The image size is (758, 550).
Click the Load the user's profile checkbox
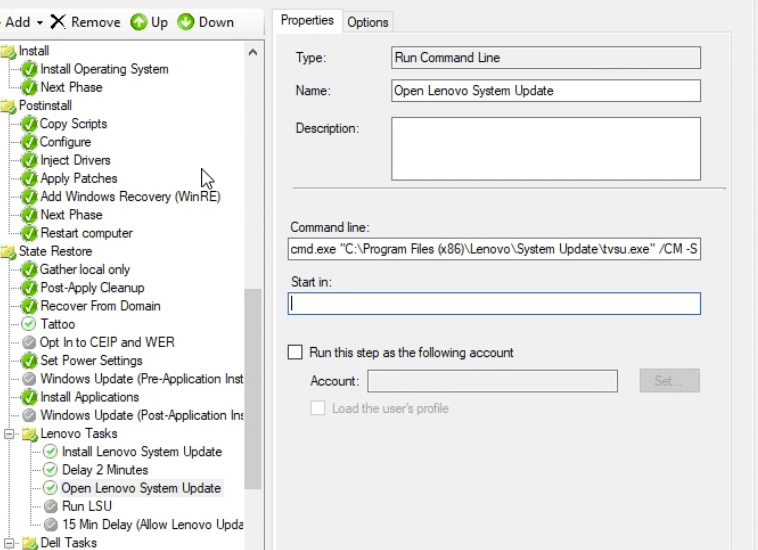318,408
